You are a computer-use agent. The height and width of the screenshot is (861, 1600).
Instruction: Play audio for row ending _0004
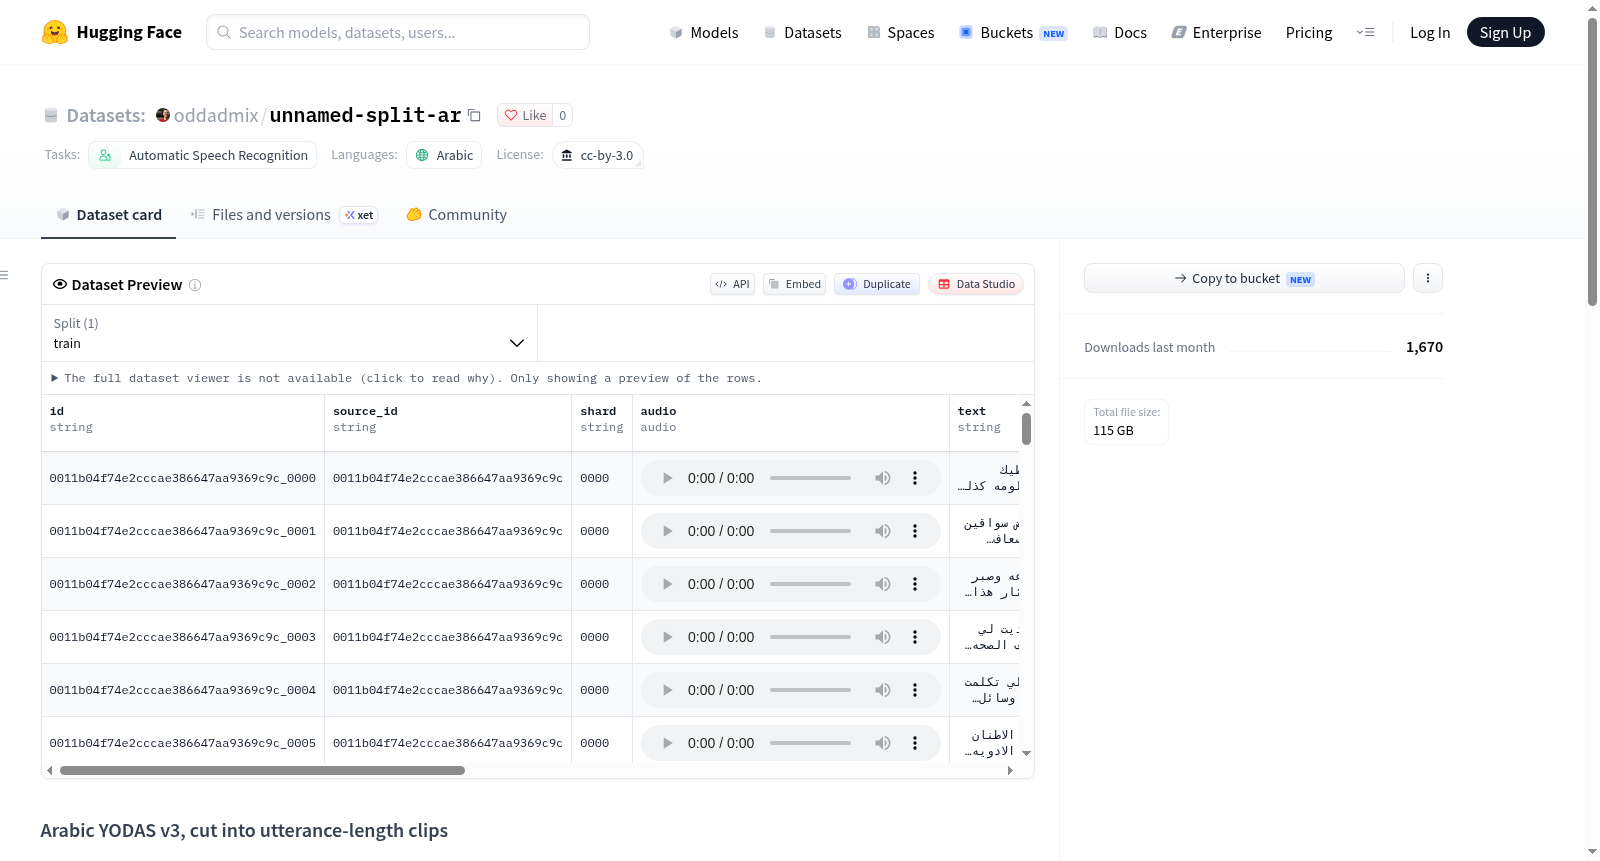[667, 690]
